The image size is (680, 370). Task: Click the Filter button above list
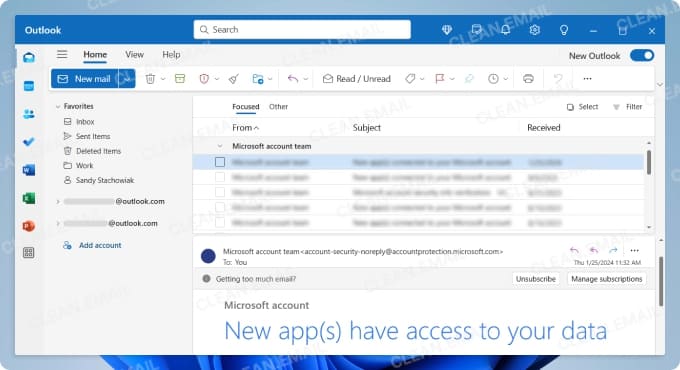point(628,107)
